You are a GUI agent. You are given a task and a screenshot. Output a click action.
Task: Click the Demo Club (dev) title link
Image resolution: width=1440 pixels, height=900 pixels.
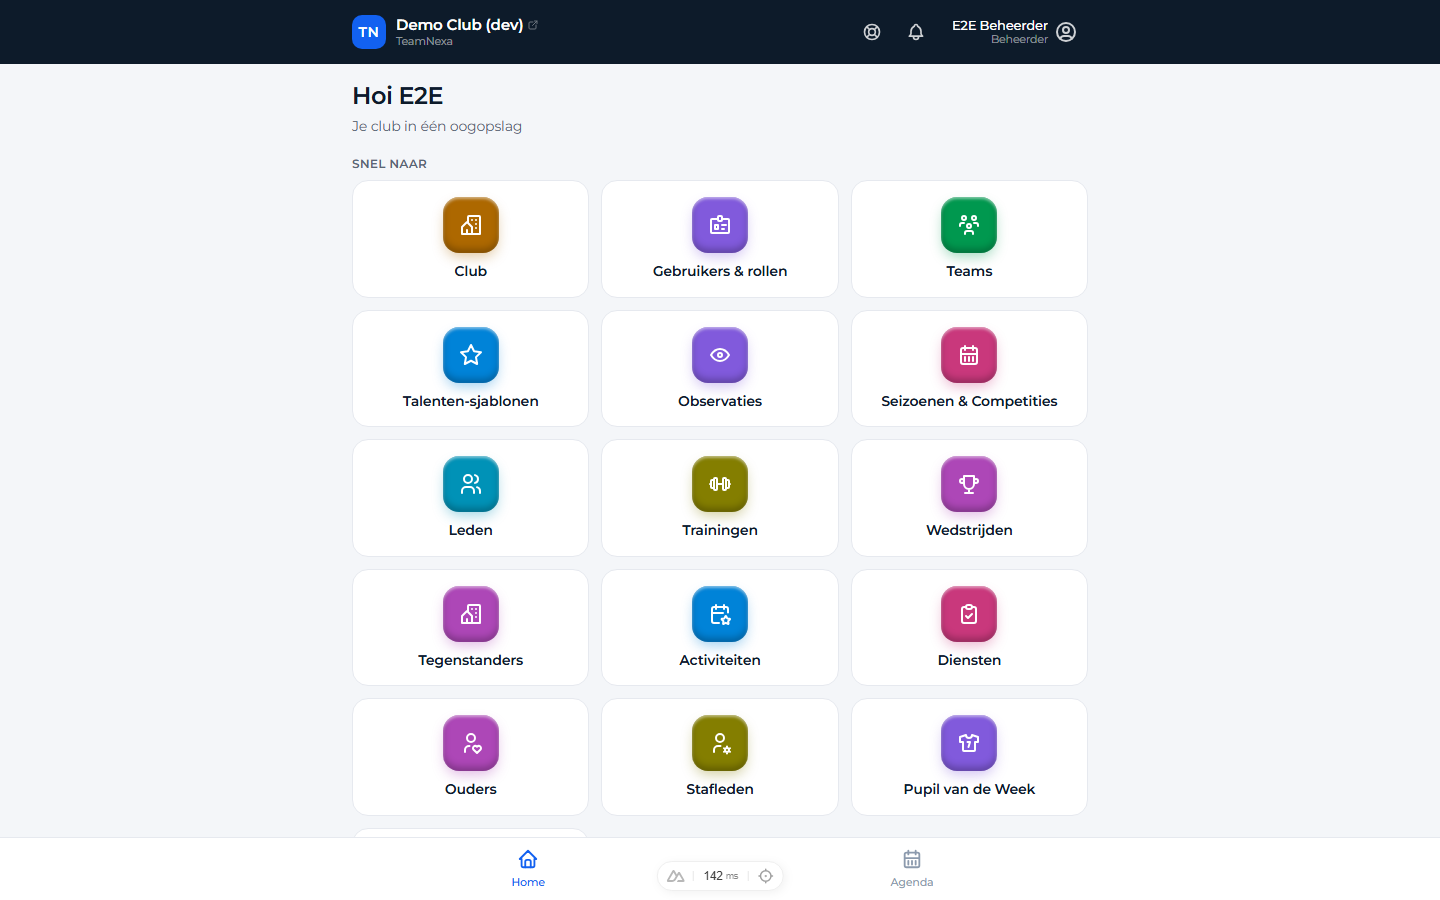tap(459, 24)
